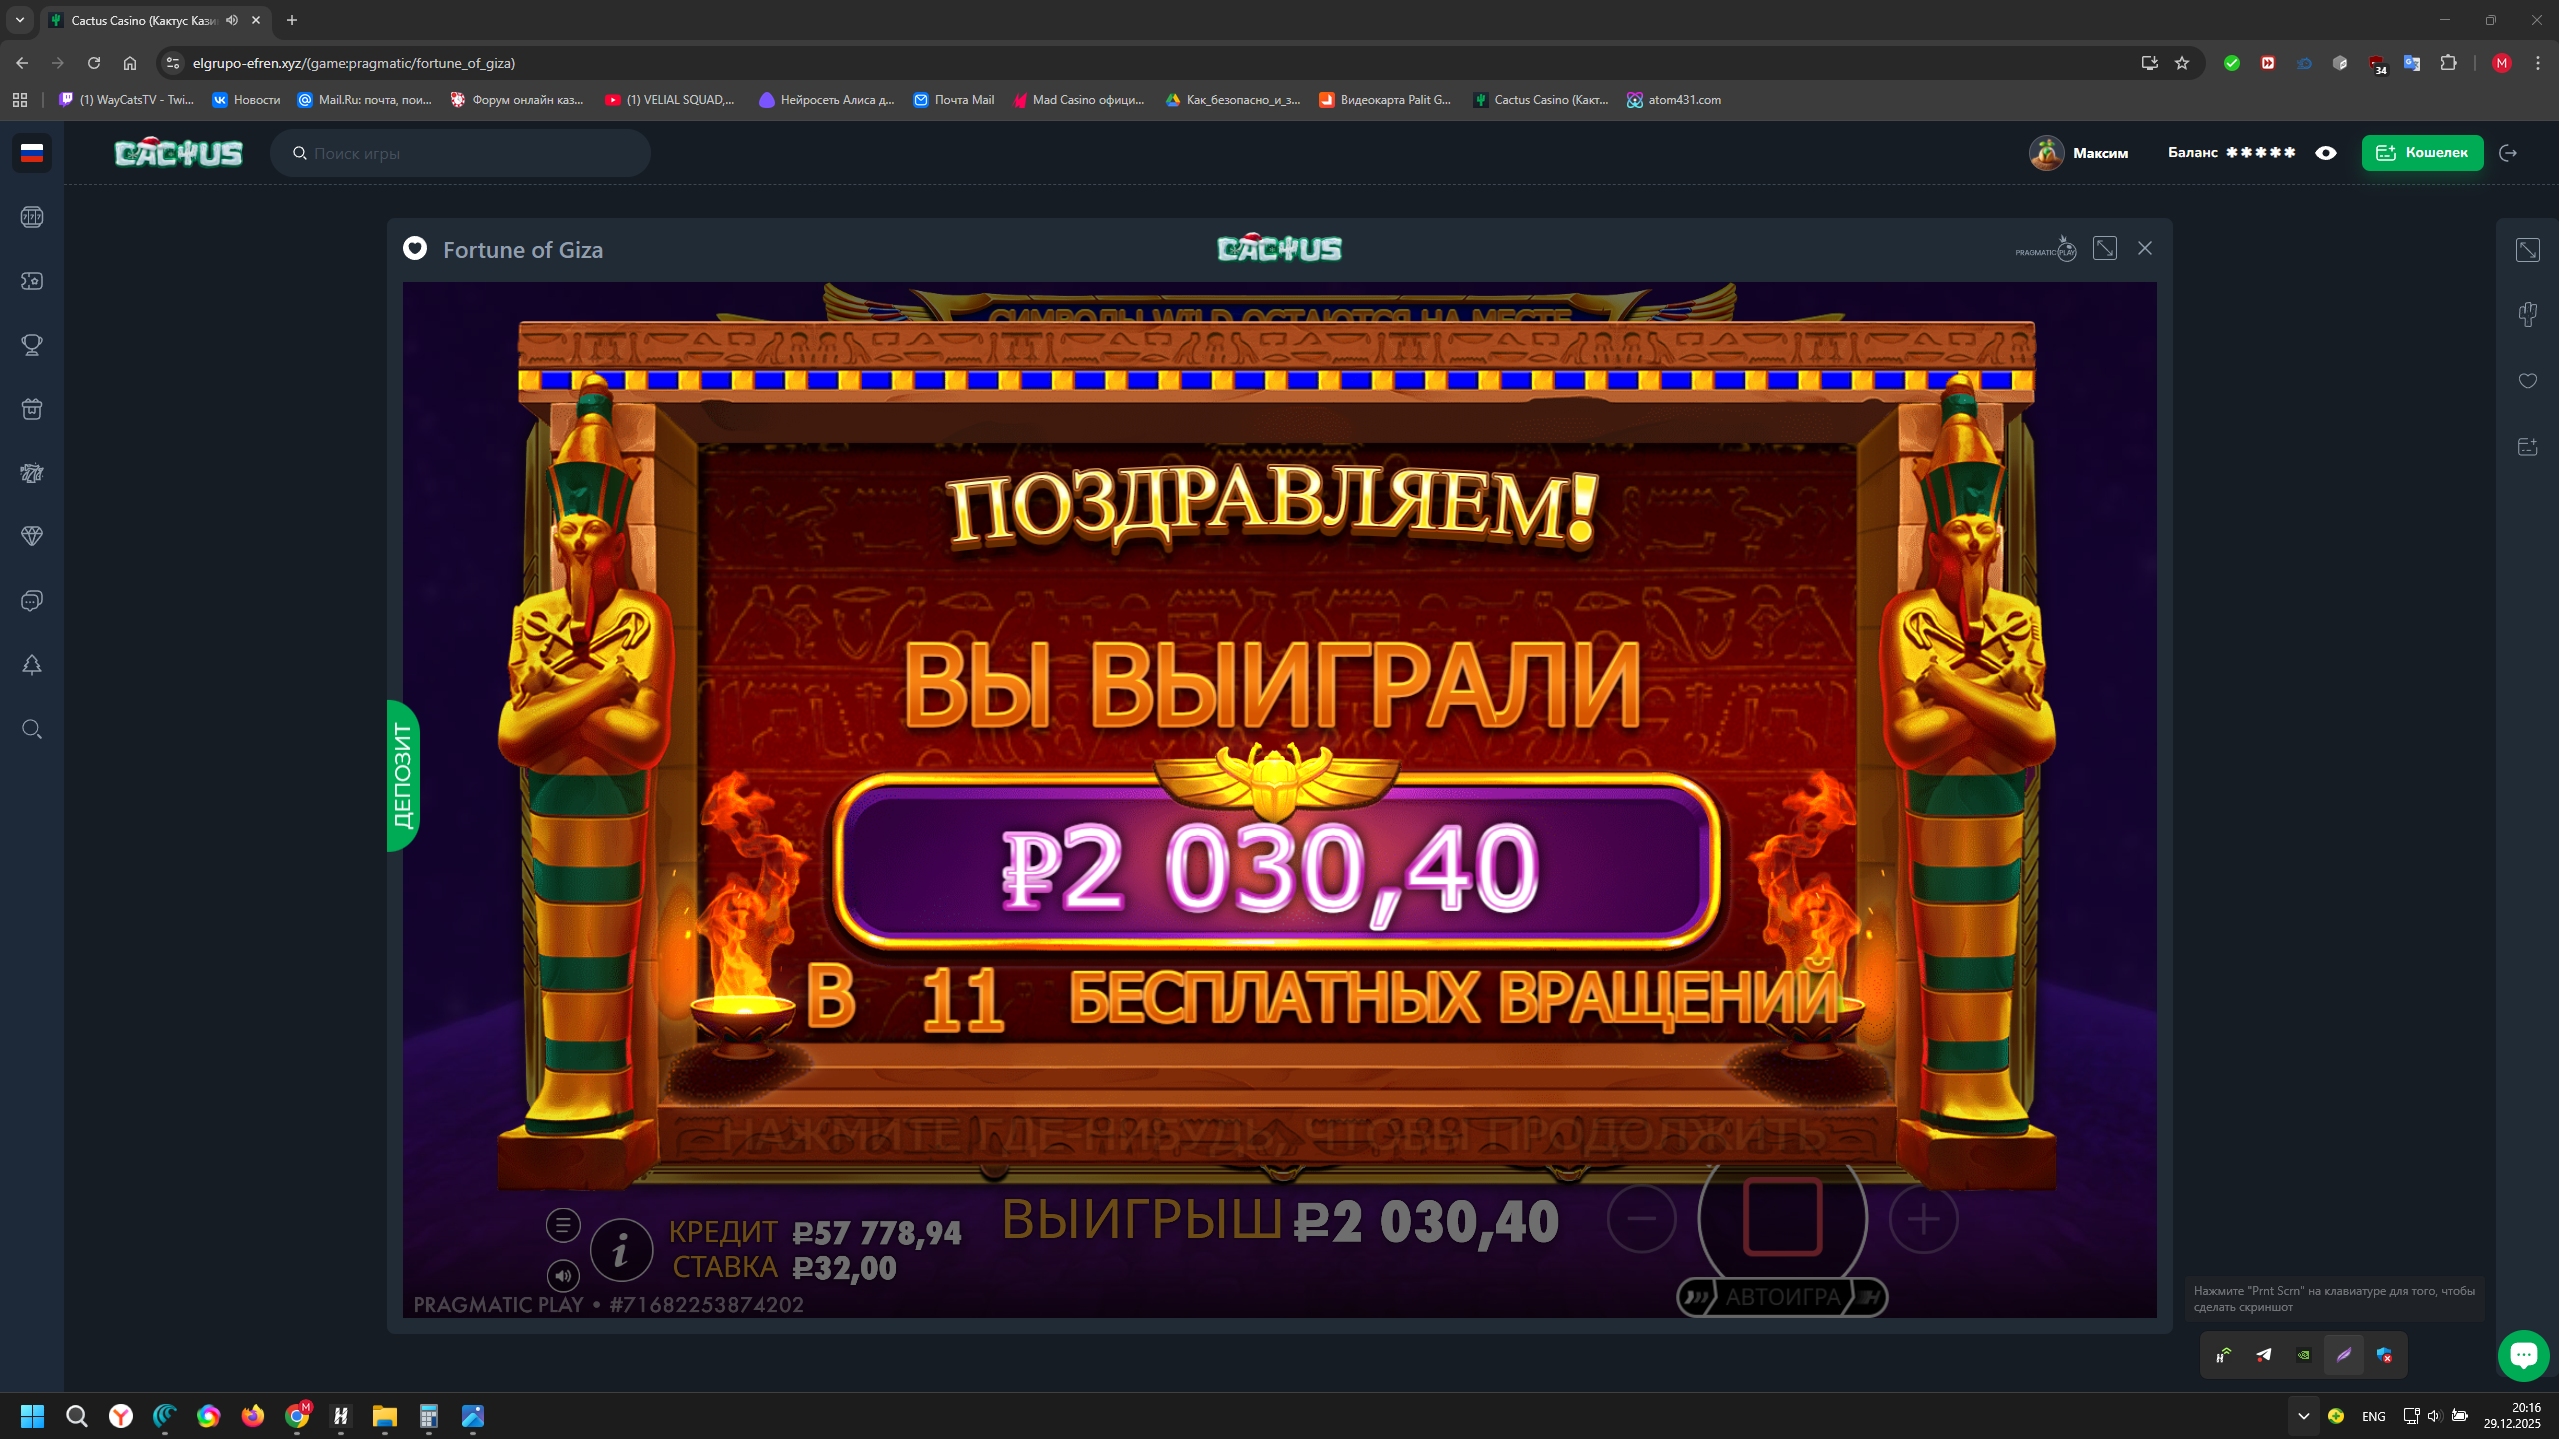Open the trophy tournaments sidebar icon
The height and width of the screenshot is (1439, 2559).
[x=32, y=345]
